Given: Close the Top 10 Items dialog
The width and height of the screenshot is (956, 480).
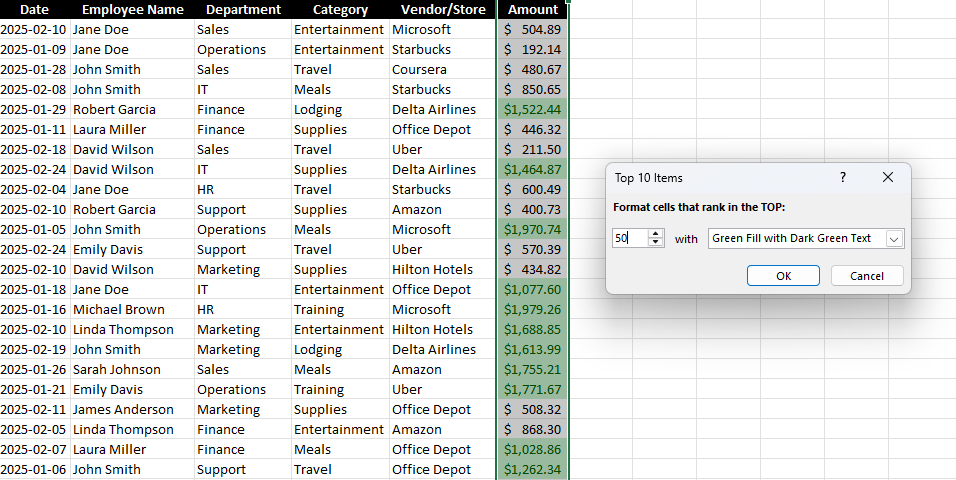Looking at the screenshot, I should pyautogui.click(x=888, y=177).
